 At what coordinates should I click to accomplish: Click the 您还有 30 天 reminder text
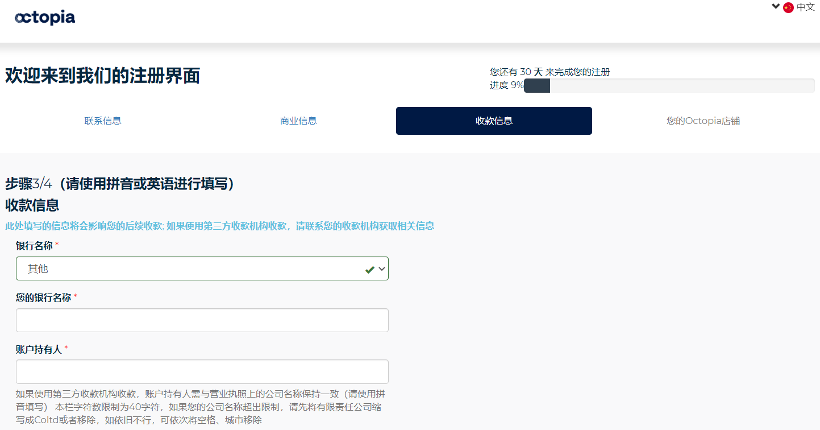550,72
